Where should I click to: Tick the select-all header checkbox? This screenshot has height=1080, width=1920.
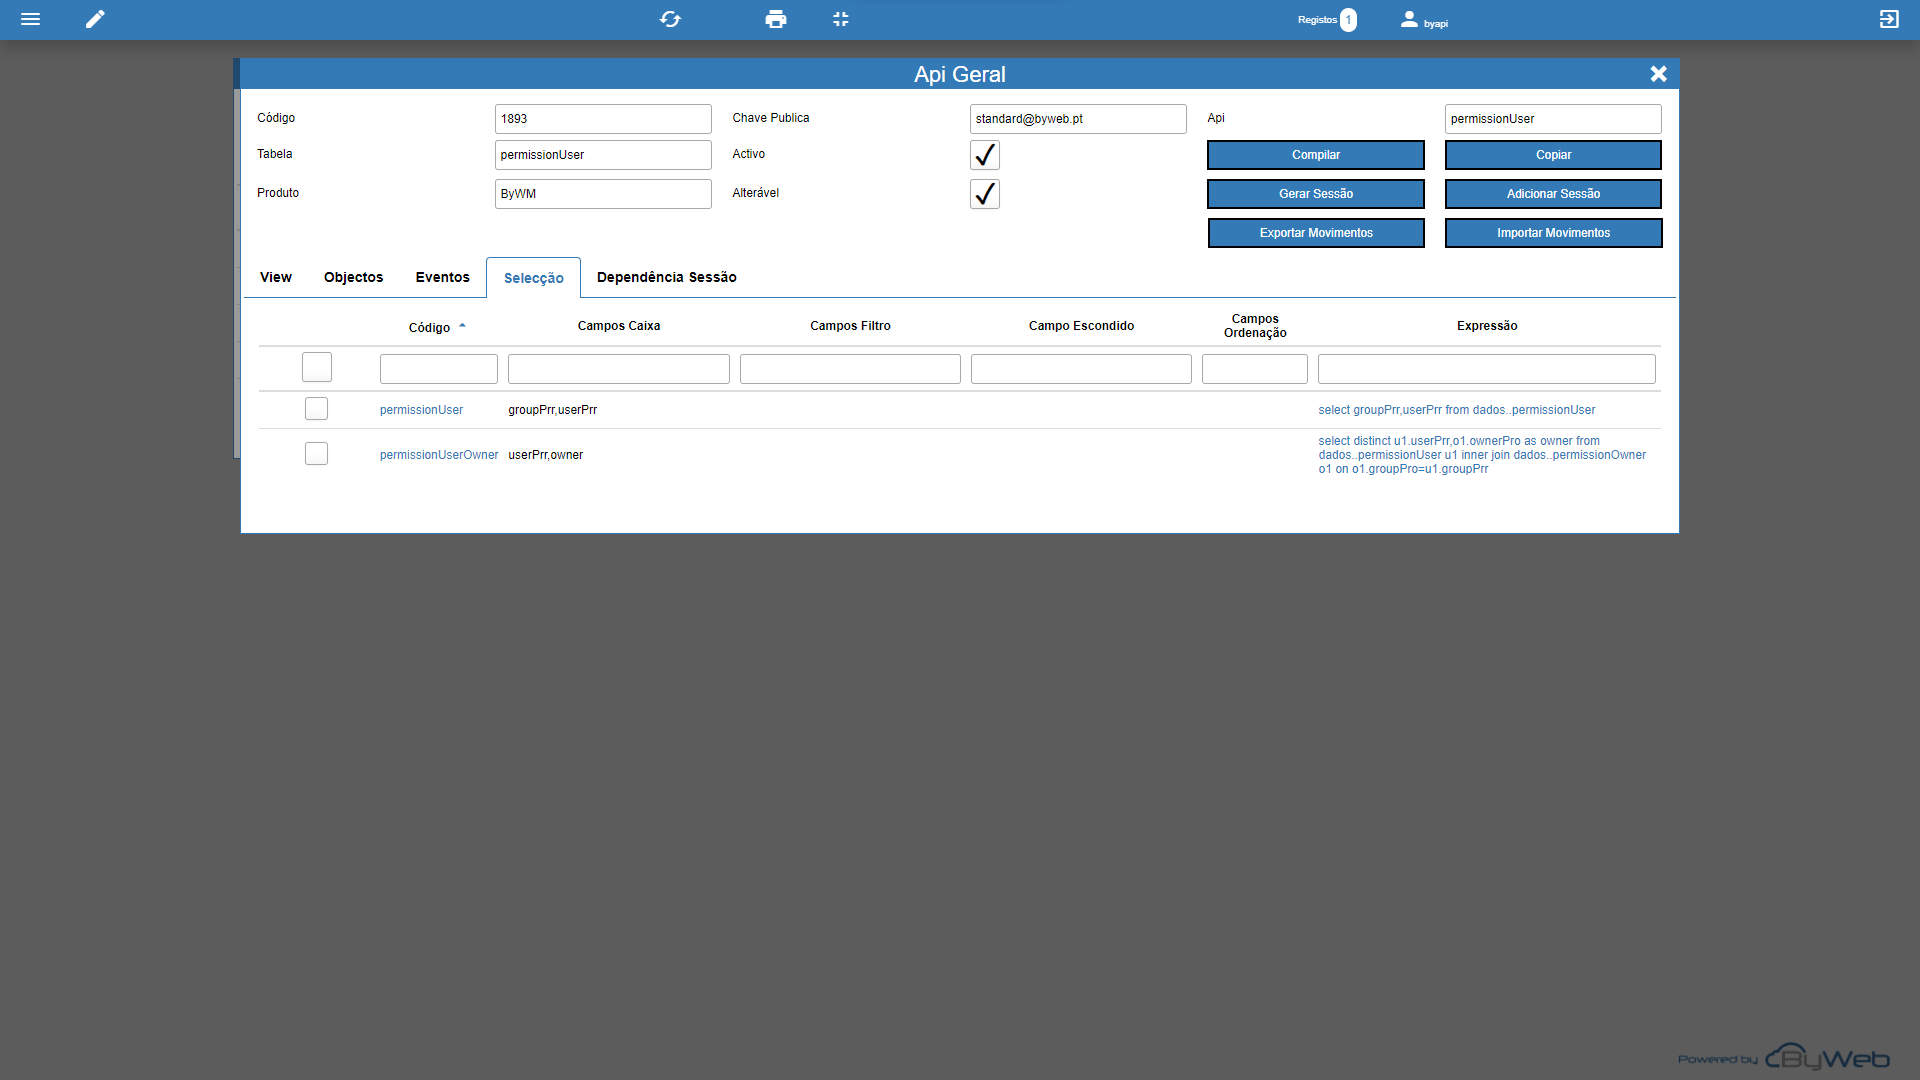pos(316,367)
